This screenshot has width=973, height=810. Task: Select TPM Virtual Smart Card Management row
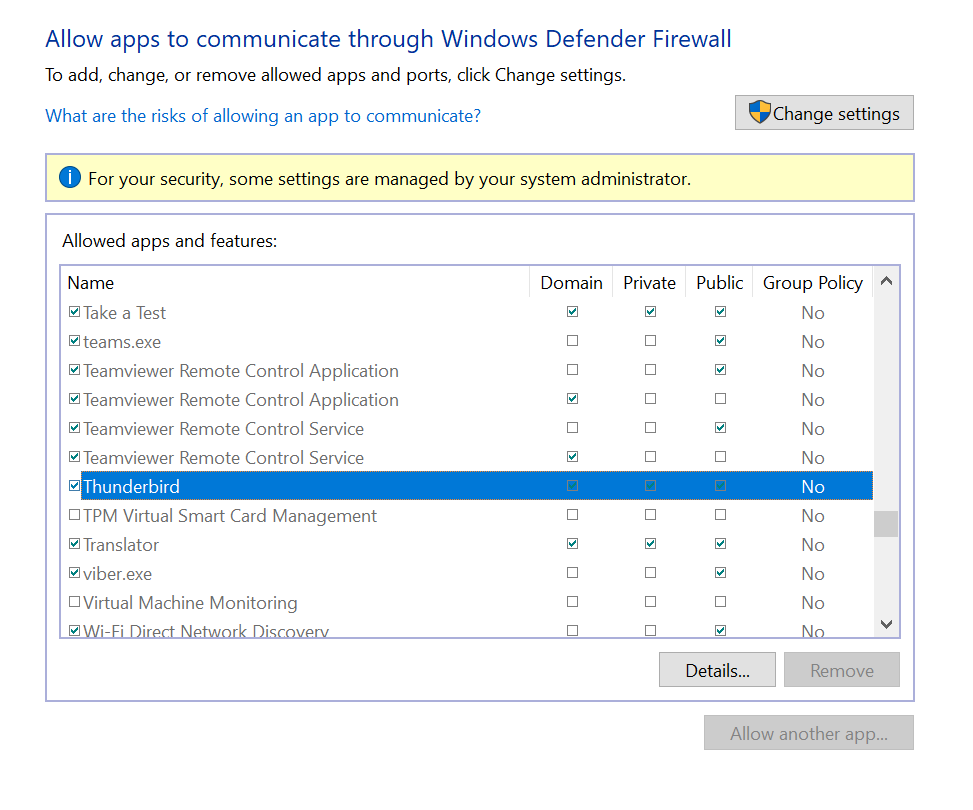467,515
